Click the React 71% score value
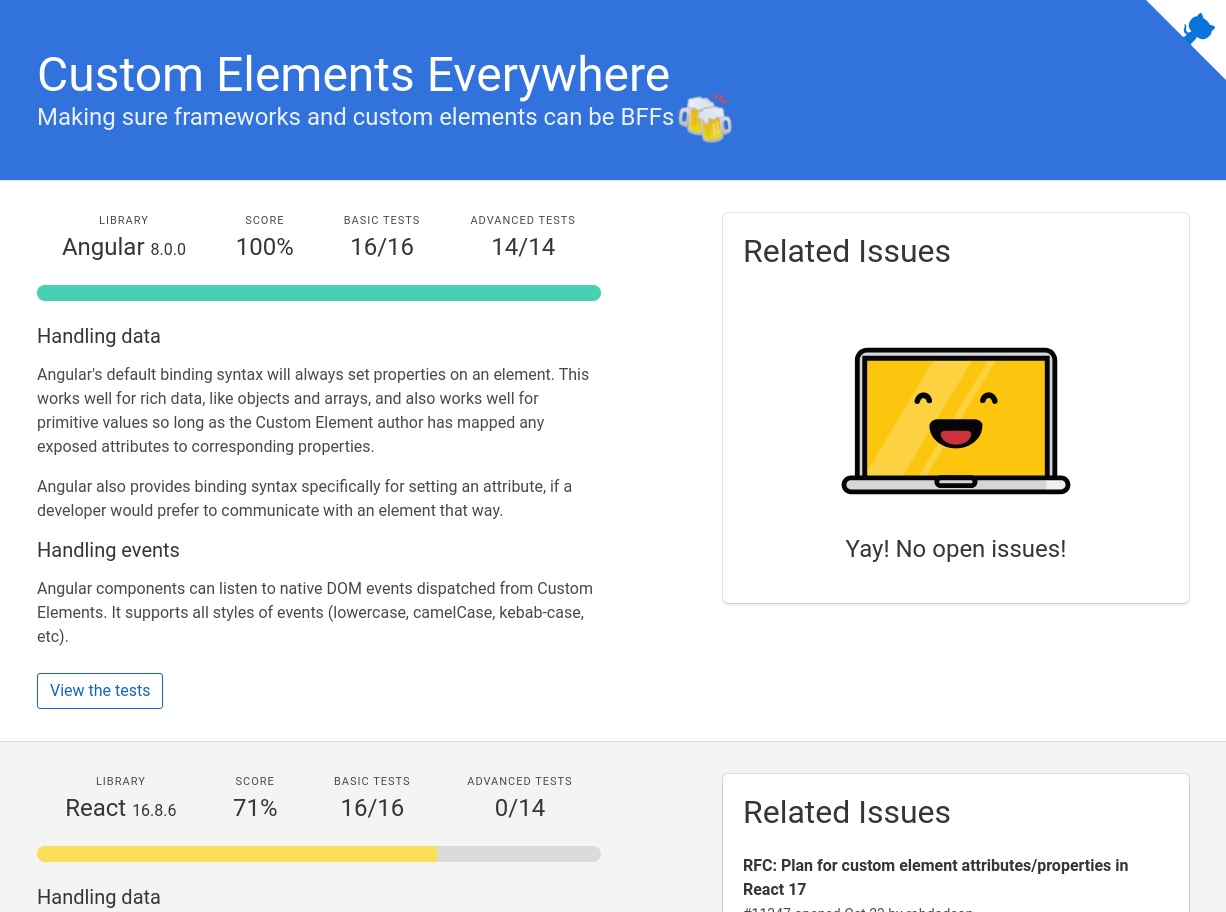Viewport: 1226px width, 912px height. pyautogui.click(x=255, y=808)
